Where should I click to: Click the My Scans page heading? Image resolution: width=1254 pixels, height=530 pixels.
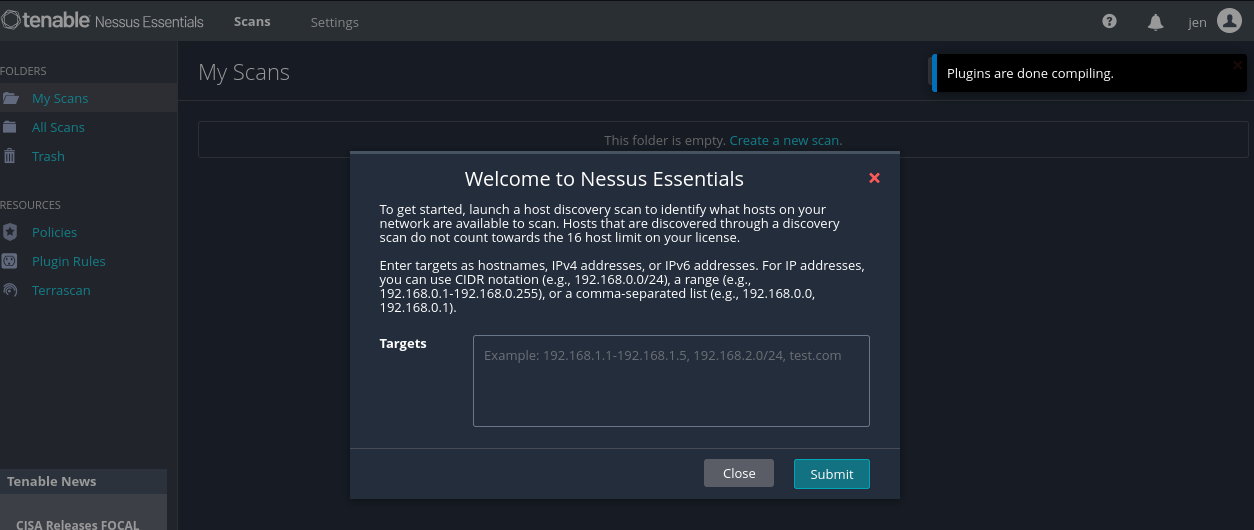click(x=244, y=72)
